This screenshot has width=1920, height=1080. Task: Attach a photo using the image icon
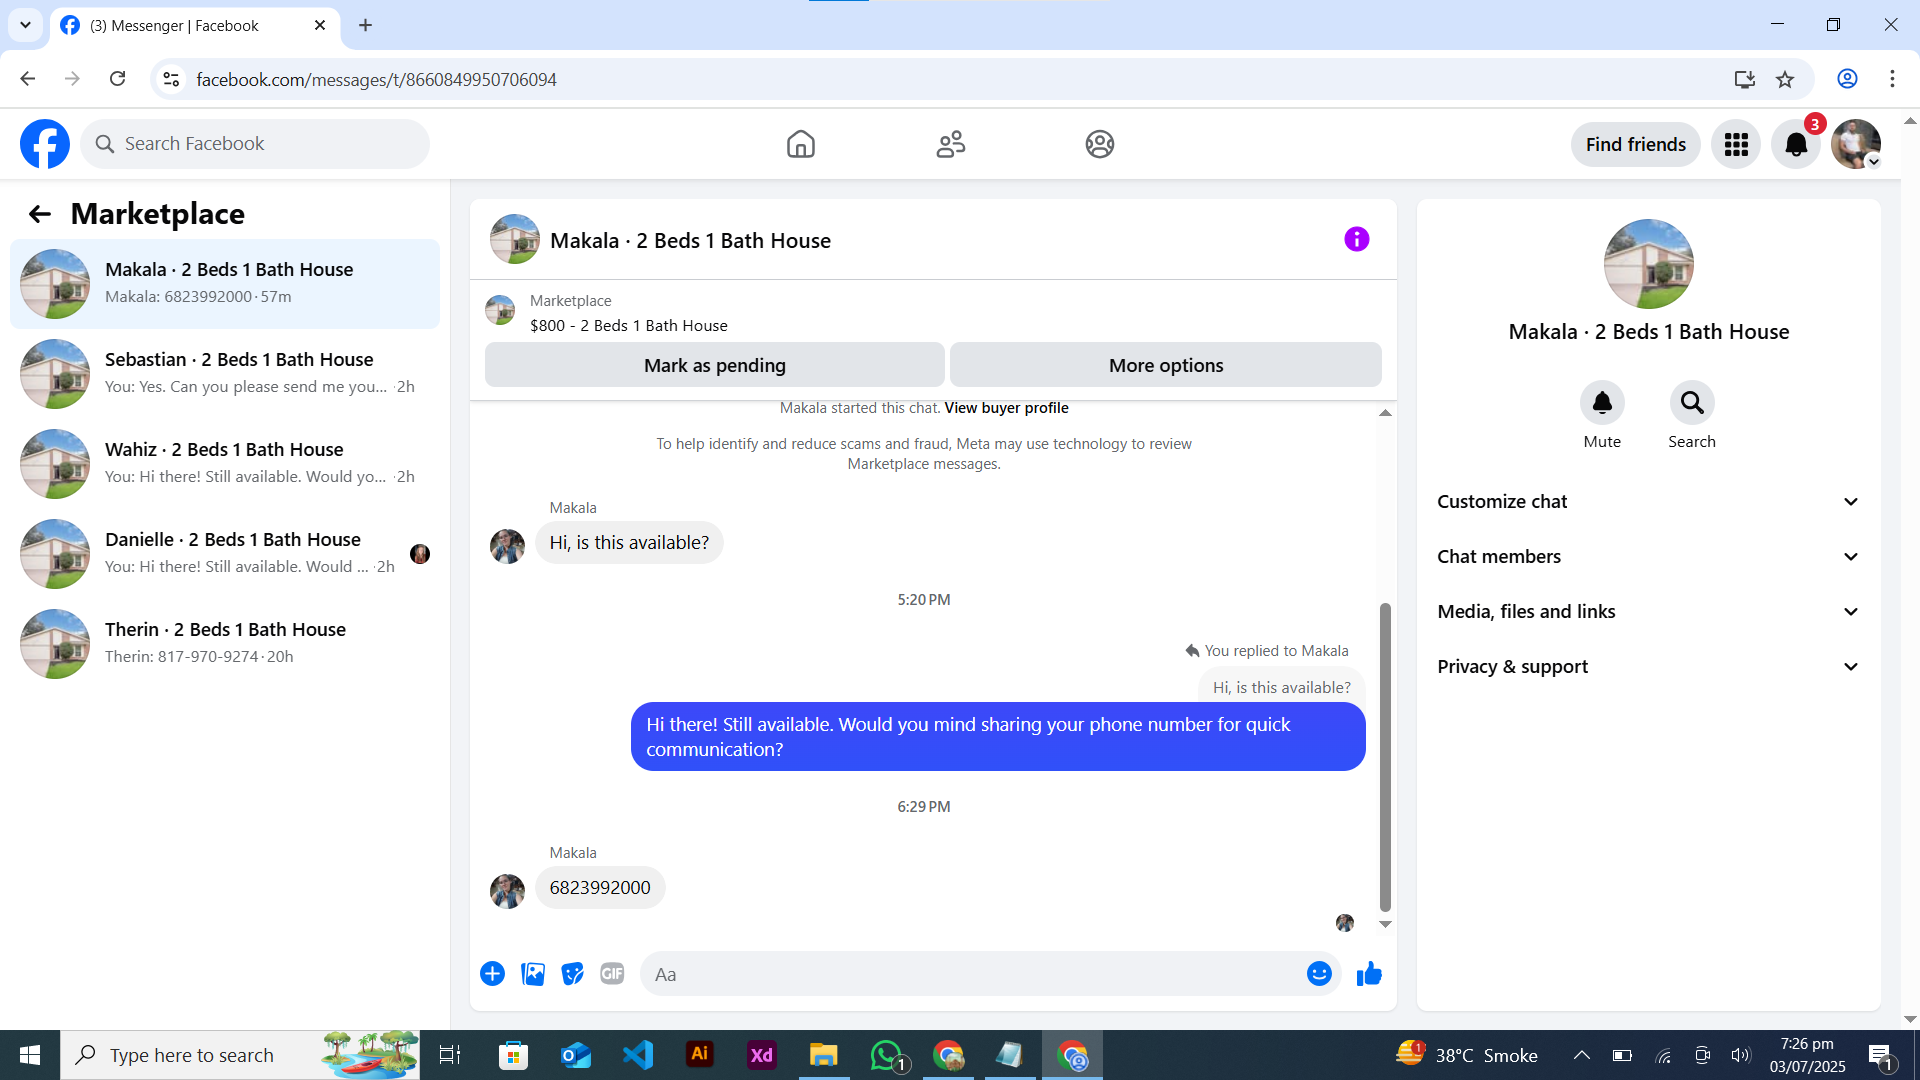click(x=533, y=974)
